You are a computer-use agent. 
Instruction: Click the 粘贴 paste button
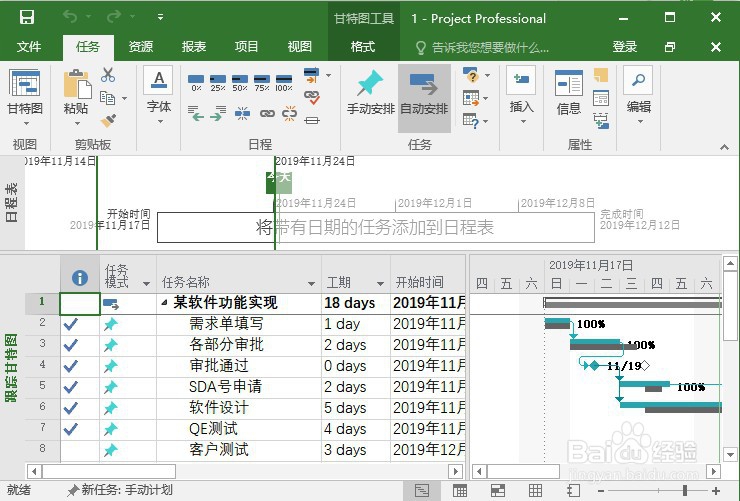tap(77, 92)
